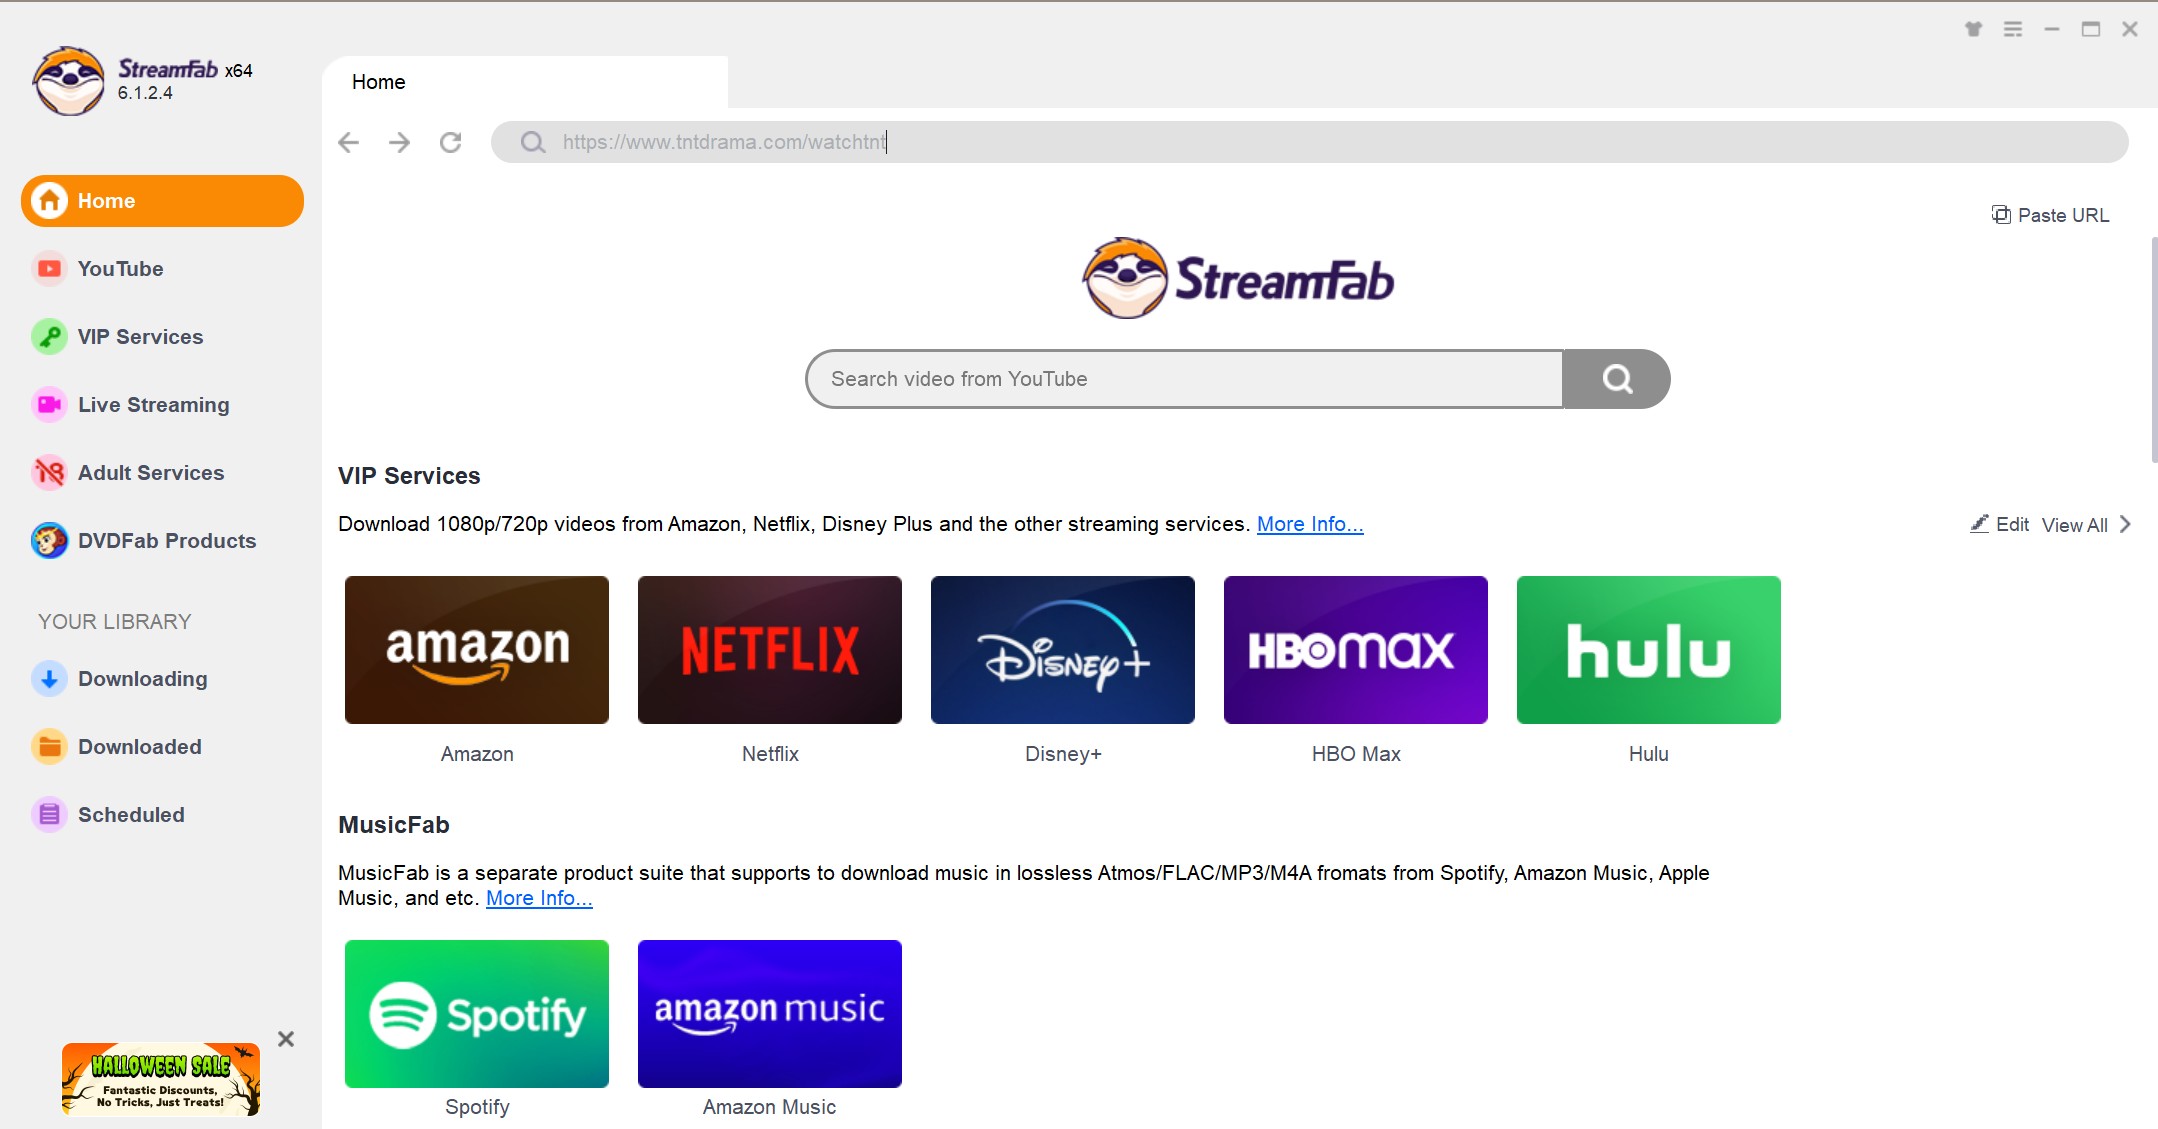
Task: Open the Amazon service tile
Action: pos(477,650)
